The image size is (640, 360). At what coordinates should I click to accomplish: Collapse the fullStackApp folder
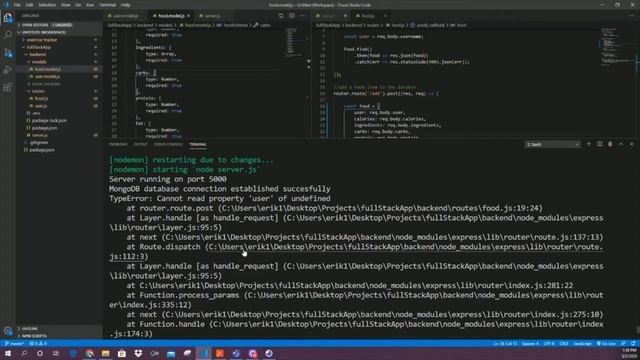[59, 47]
